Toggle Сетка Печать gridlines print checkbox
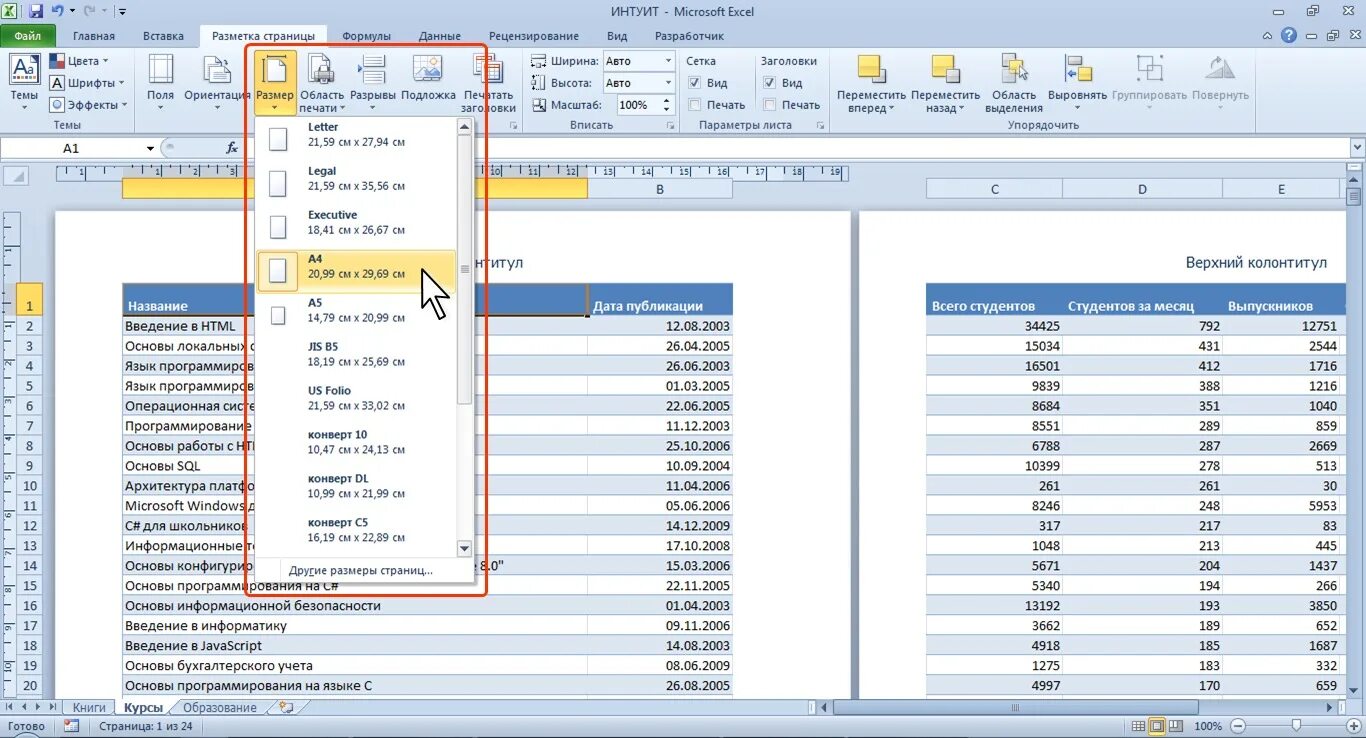This screenshot has width=1366, height=738. click(695, 105)
